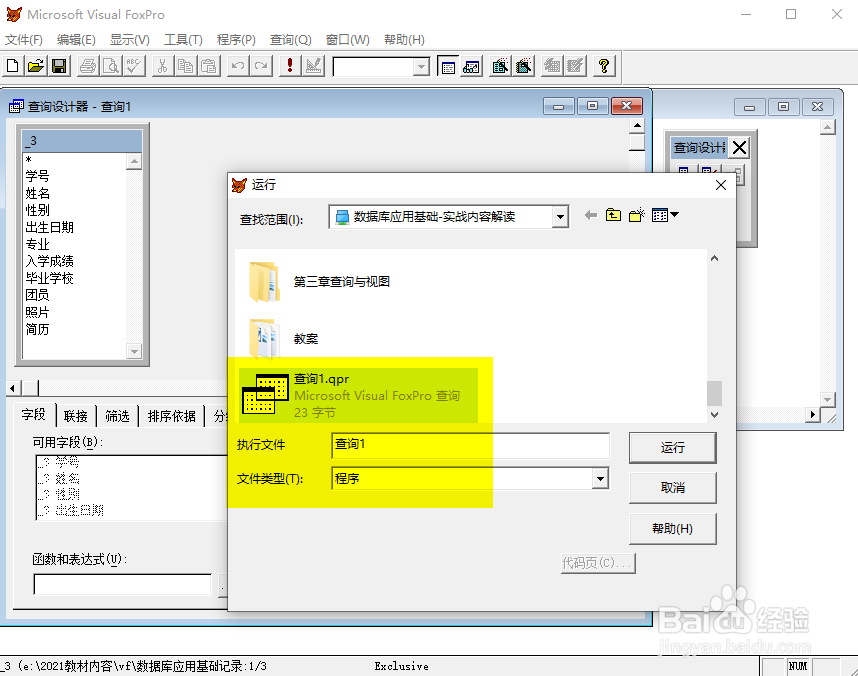Click the Print toolbar icon

(88, 66)
